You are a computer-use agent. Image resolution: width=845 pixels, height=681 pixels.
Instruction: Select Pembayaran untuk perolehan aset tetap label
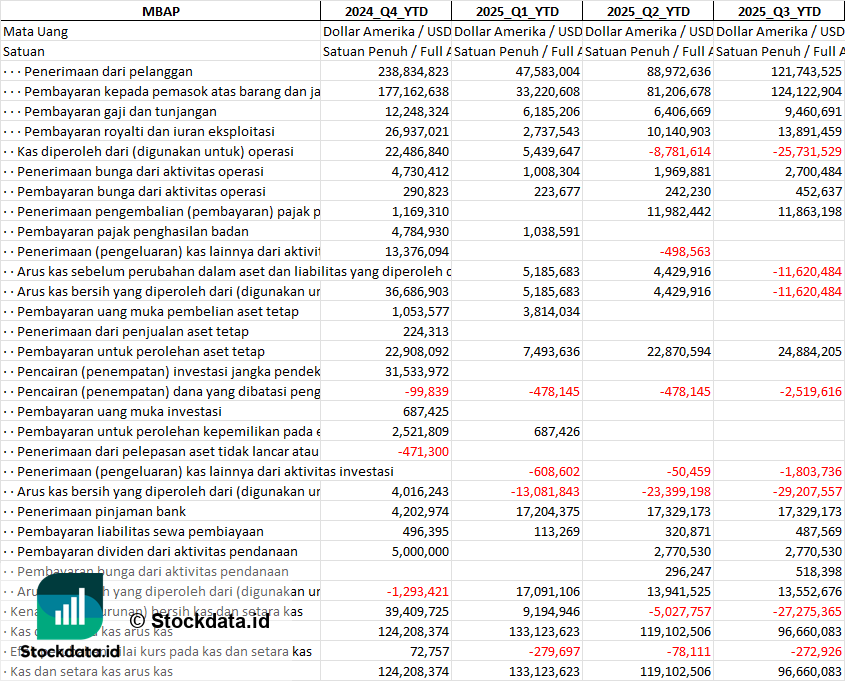pos(141,351)
